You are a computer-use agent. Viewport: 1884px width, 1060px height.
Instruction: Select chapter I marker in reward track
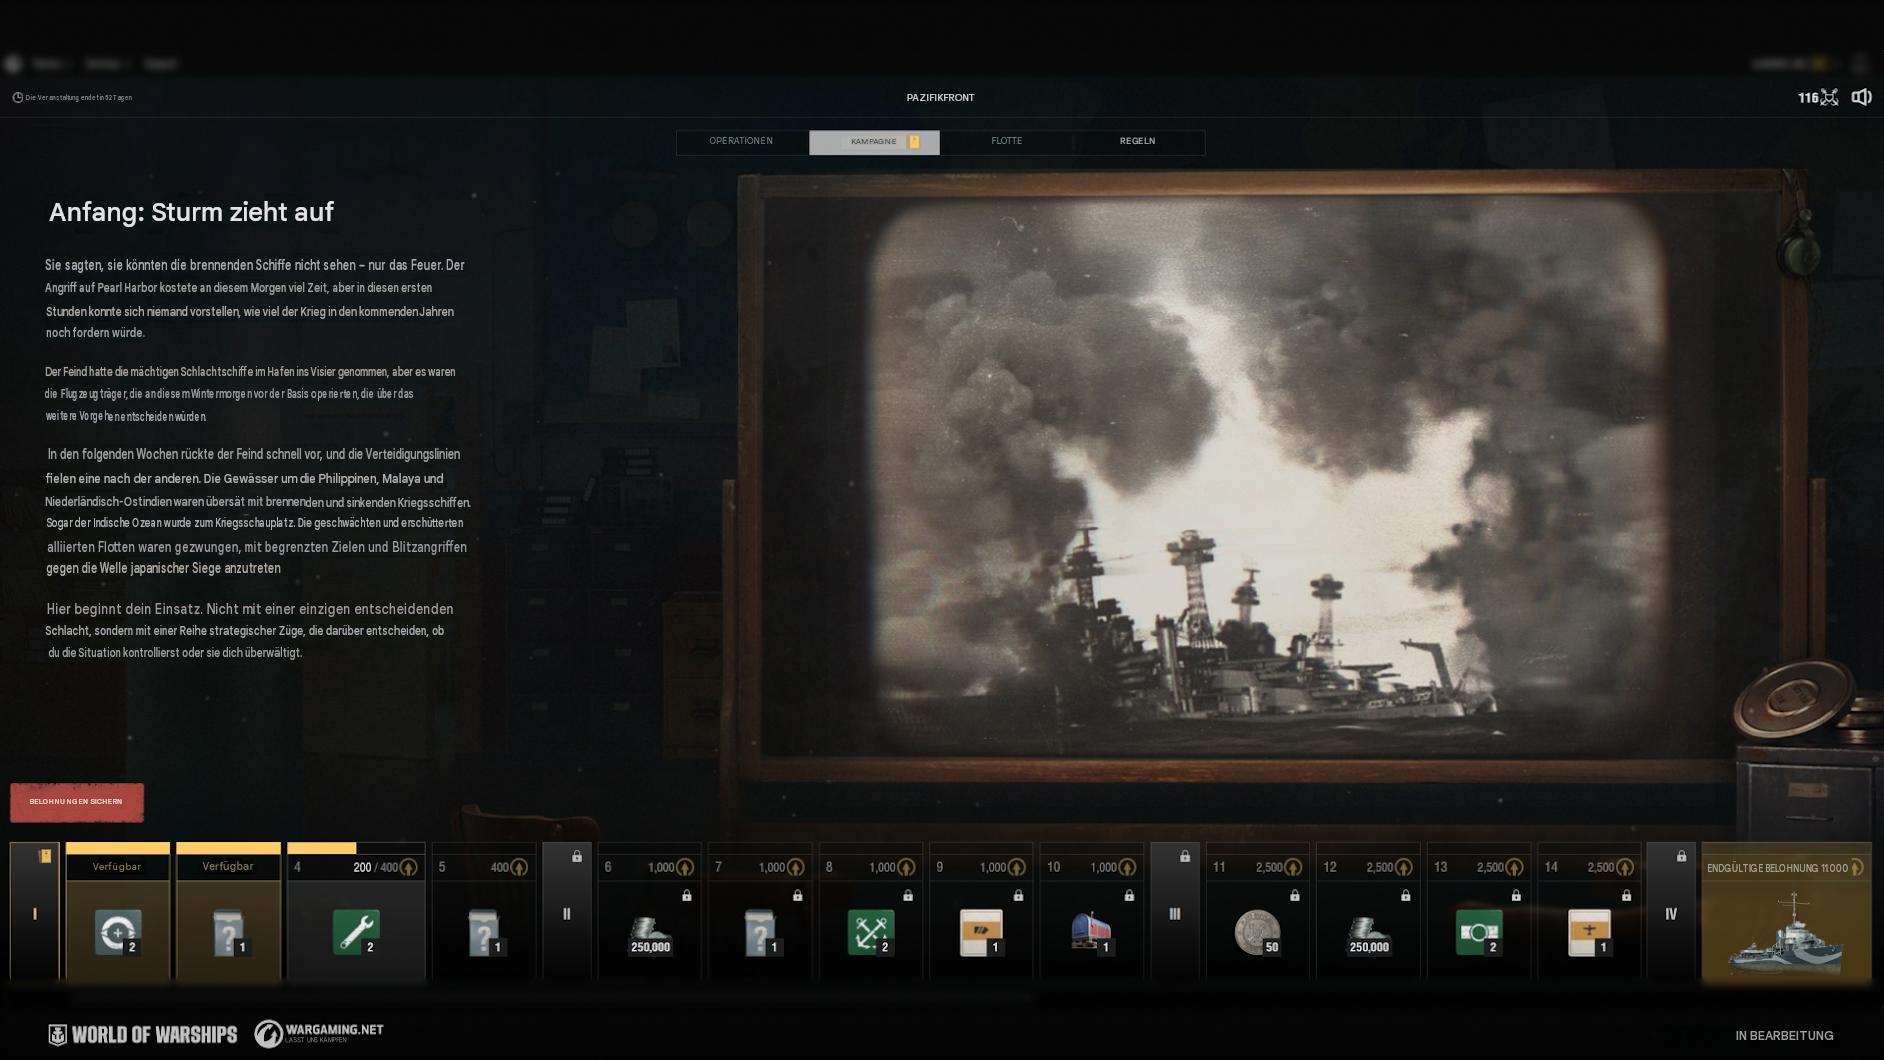click(35, 912)
